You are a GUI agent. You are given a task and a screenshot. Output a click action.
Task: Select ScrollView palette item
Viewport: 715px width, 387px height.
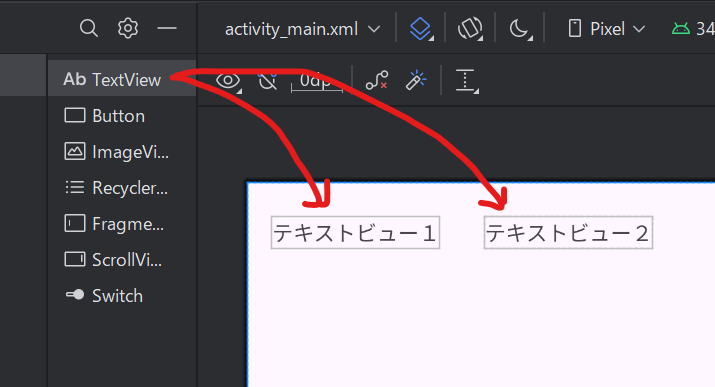(122, 260)
